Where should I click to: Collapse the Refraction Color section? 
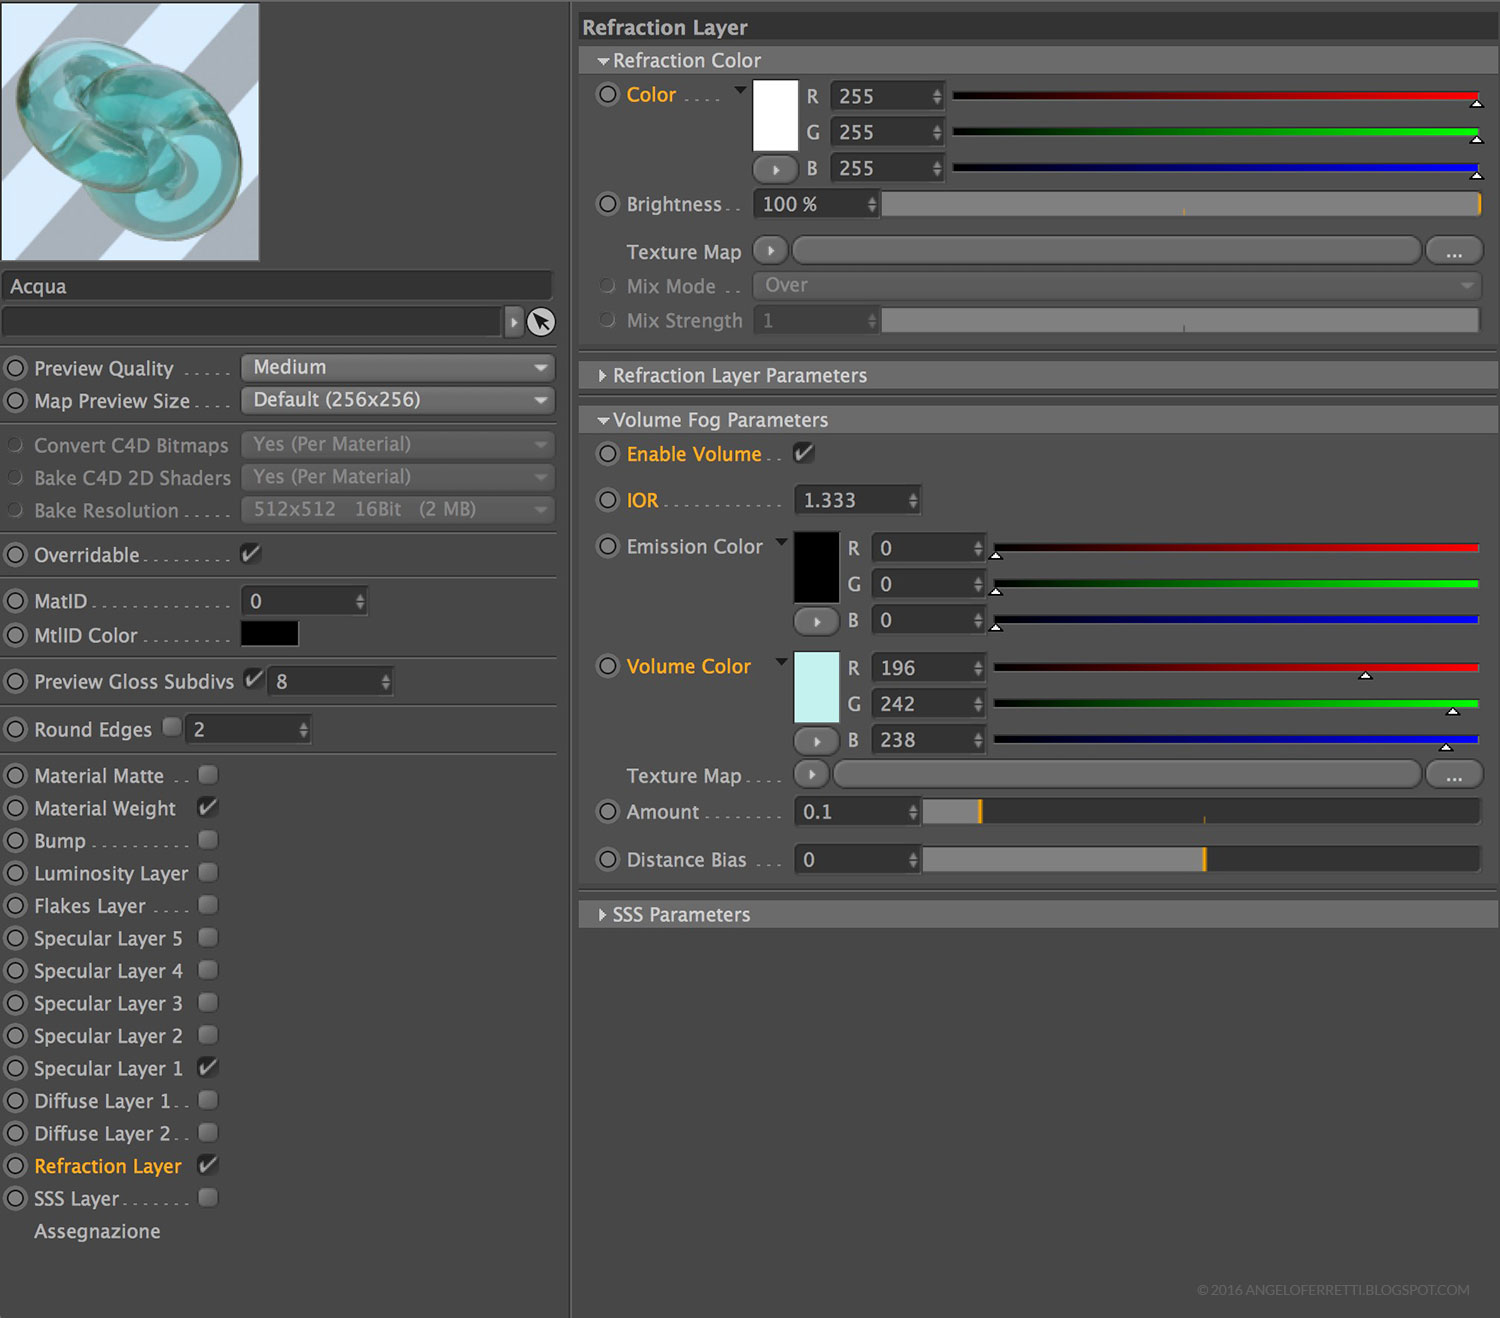coord(603,61)
